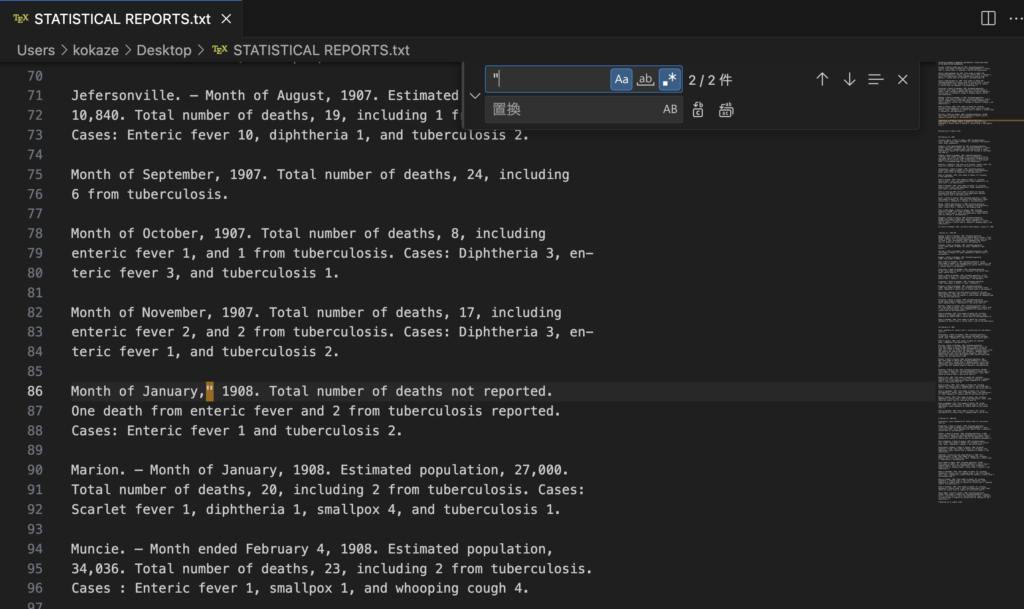Click the Desktop breadcrumb

[x=164, y=50]
